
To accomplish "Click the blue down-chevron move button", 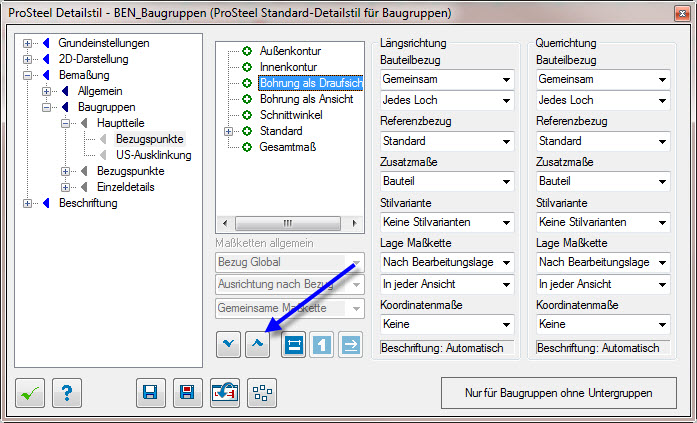I will 228,344.
